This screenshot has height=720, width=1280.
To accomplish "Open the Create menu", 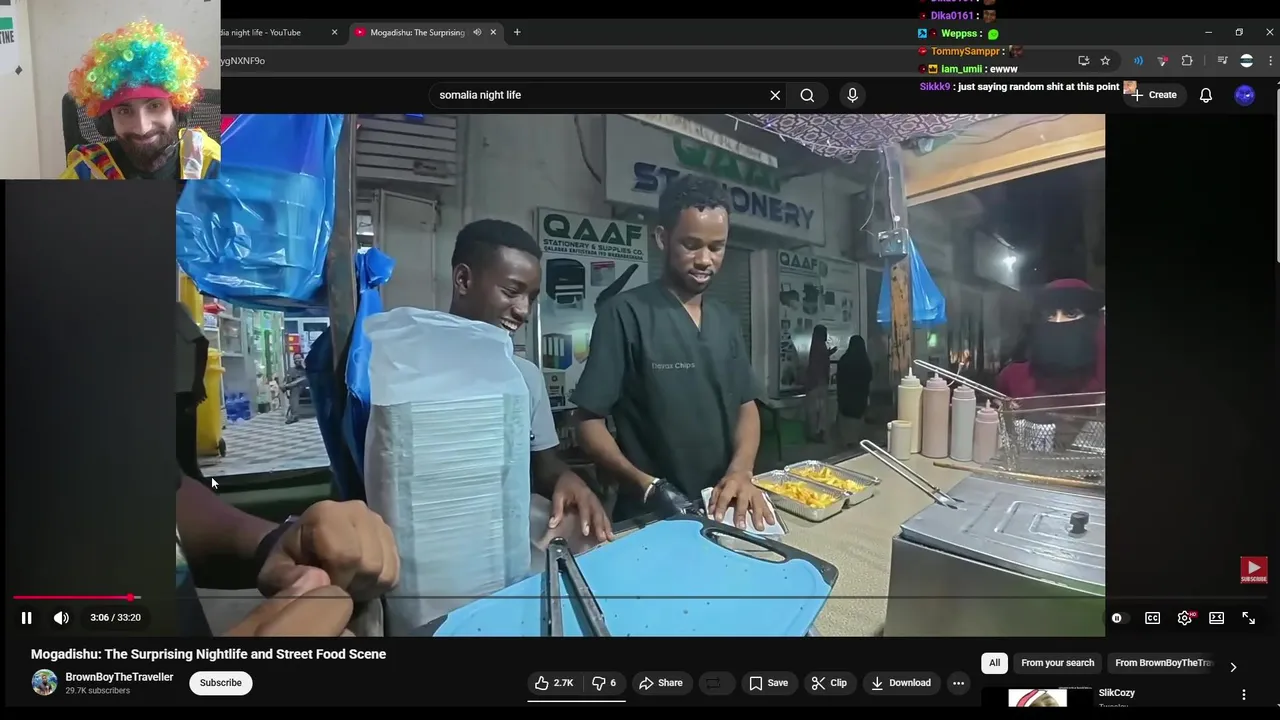I will point(1153,95).
